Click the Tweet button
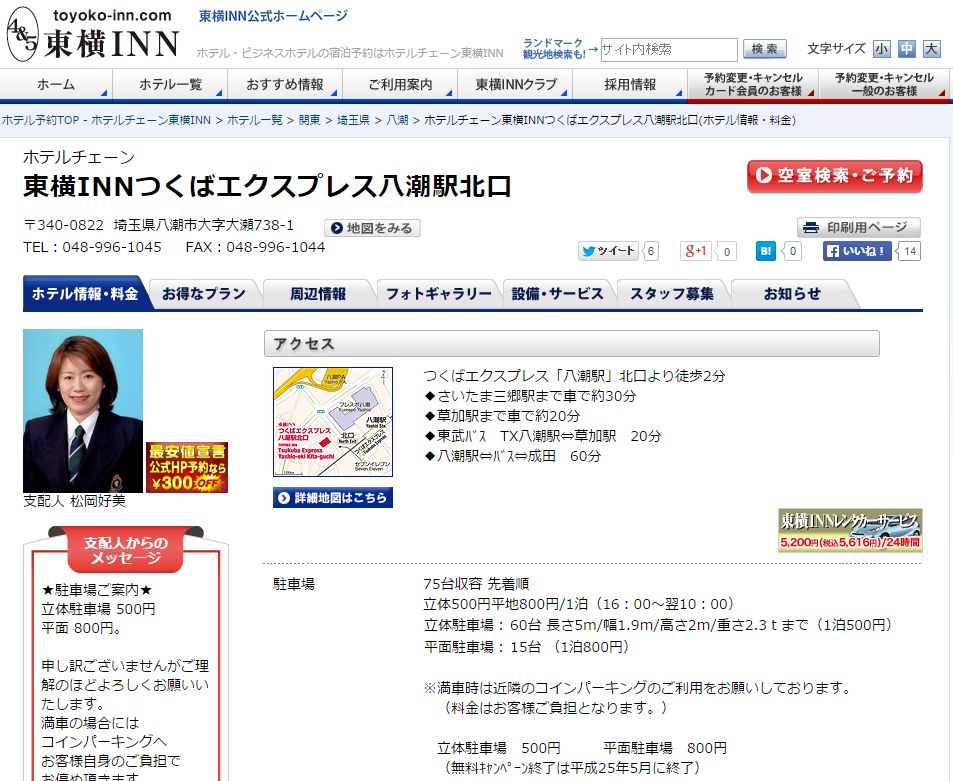The width and height of the screenshot is (953, 781). pos(608,250)
